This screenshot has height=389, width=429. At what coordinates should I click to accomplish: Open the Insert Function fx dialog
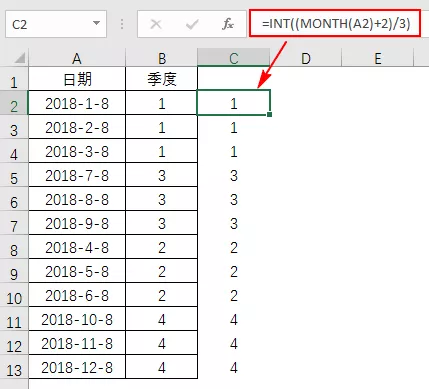coord(228,24)
